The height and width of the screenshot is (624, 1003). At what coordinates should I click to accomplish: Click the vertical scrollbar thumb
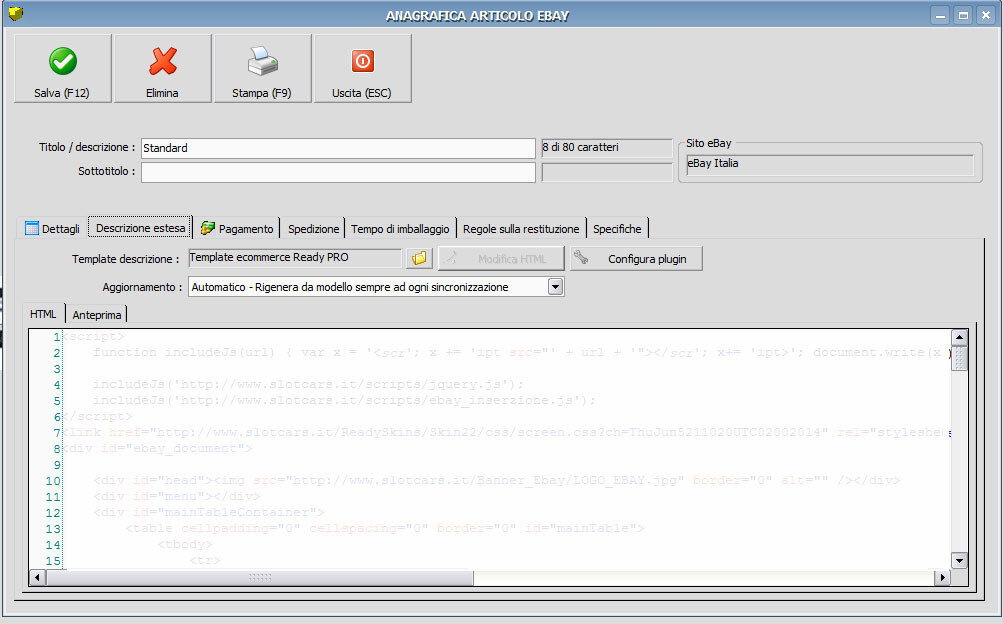coord(959,358)
